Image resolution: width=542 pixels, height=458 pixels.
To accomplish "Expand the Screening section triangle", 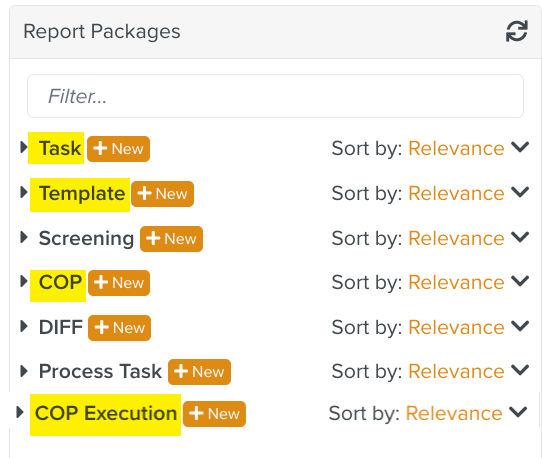I will 24,237.
